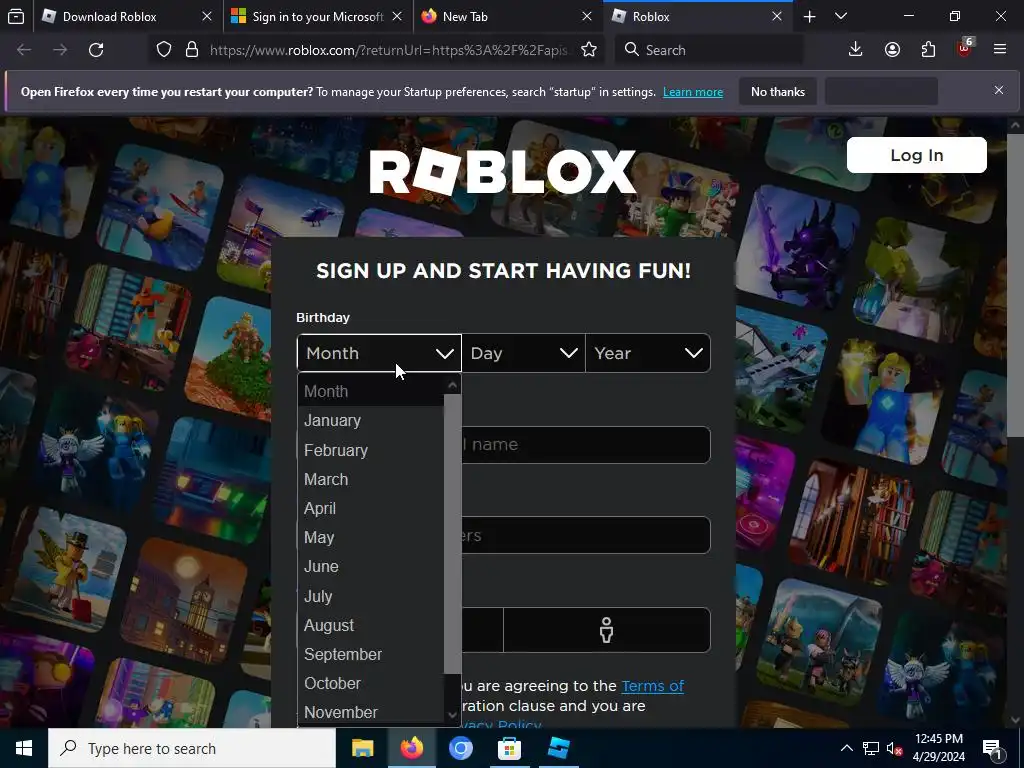
Task: Bookmark this page with star icon
Action: point(588,50)
